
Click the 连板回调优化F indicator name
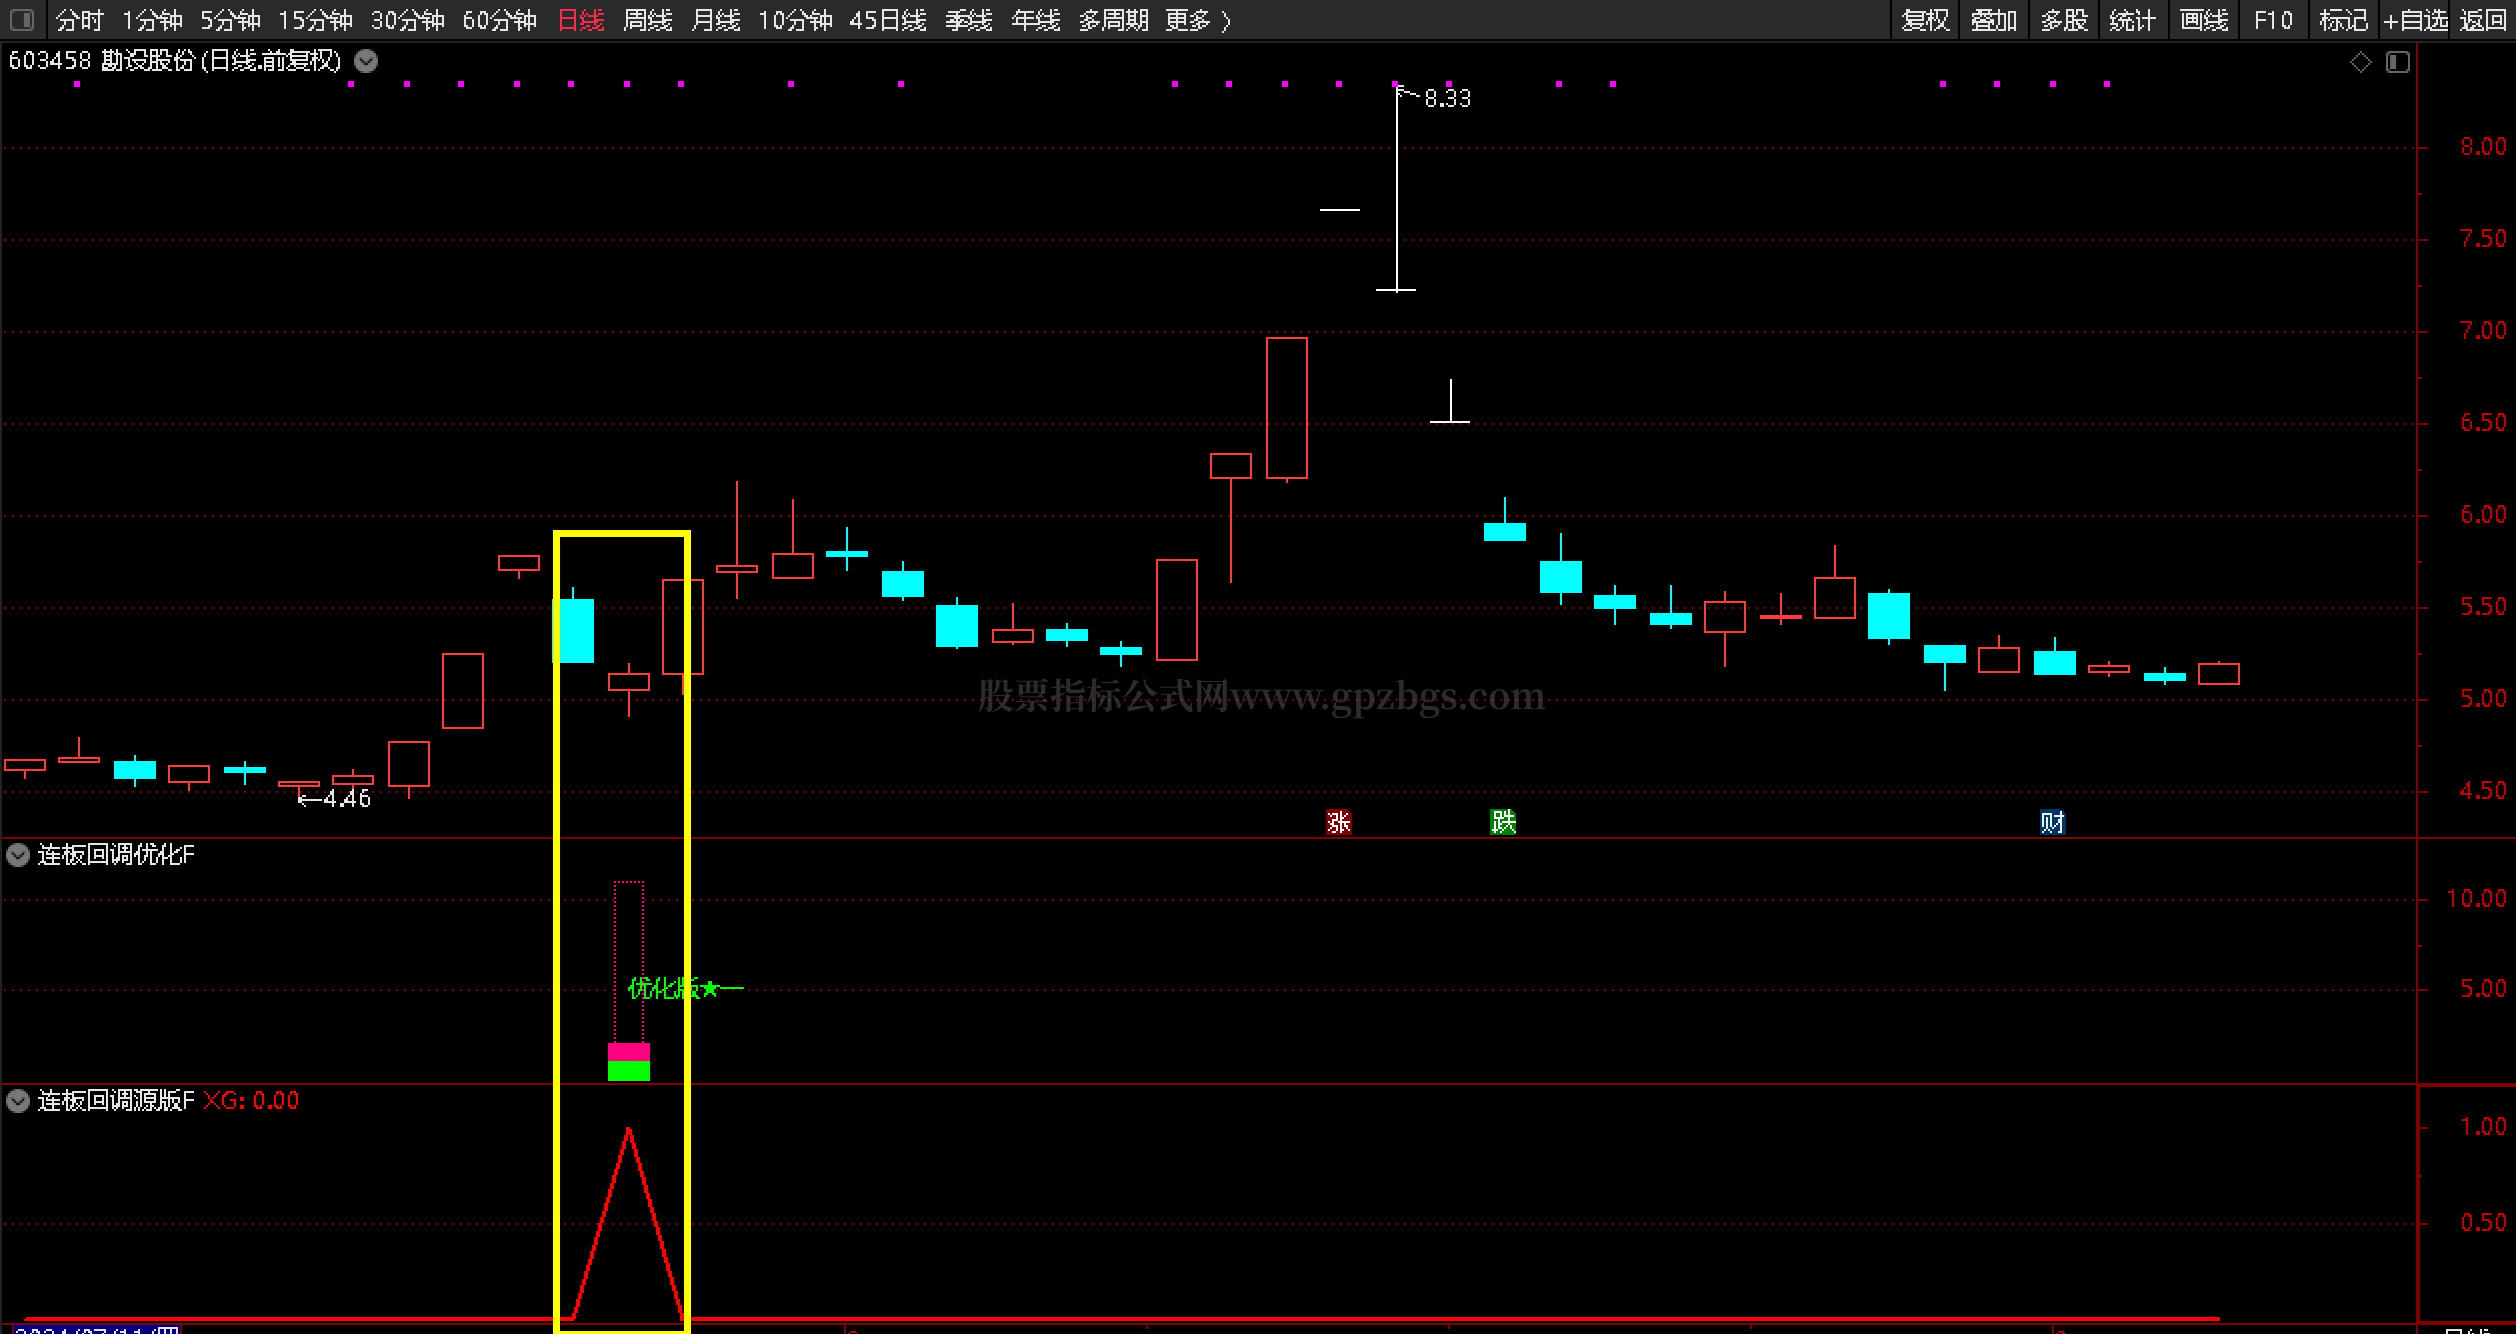116,855
